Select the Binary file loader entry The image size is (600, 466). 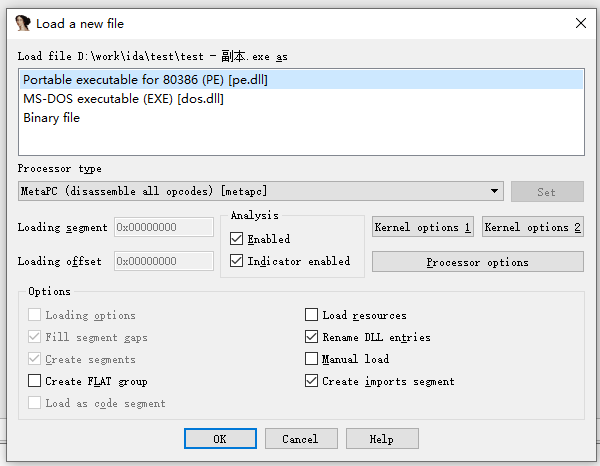tap(302, 118)
